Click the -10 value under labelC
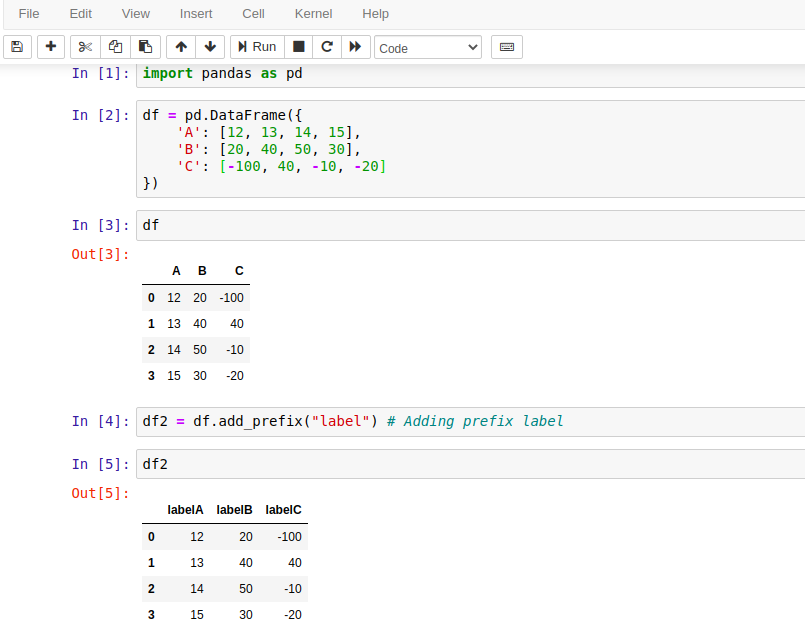This screenshot has height=623, width=805. click(293, 589)
